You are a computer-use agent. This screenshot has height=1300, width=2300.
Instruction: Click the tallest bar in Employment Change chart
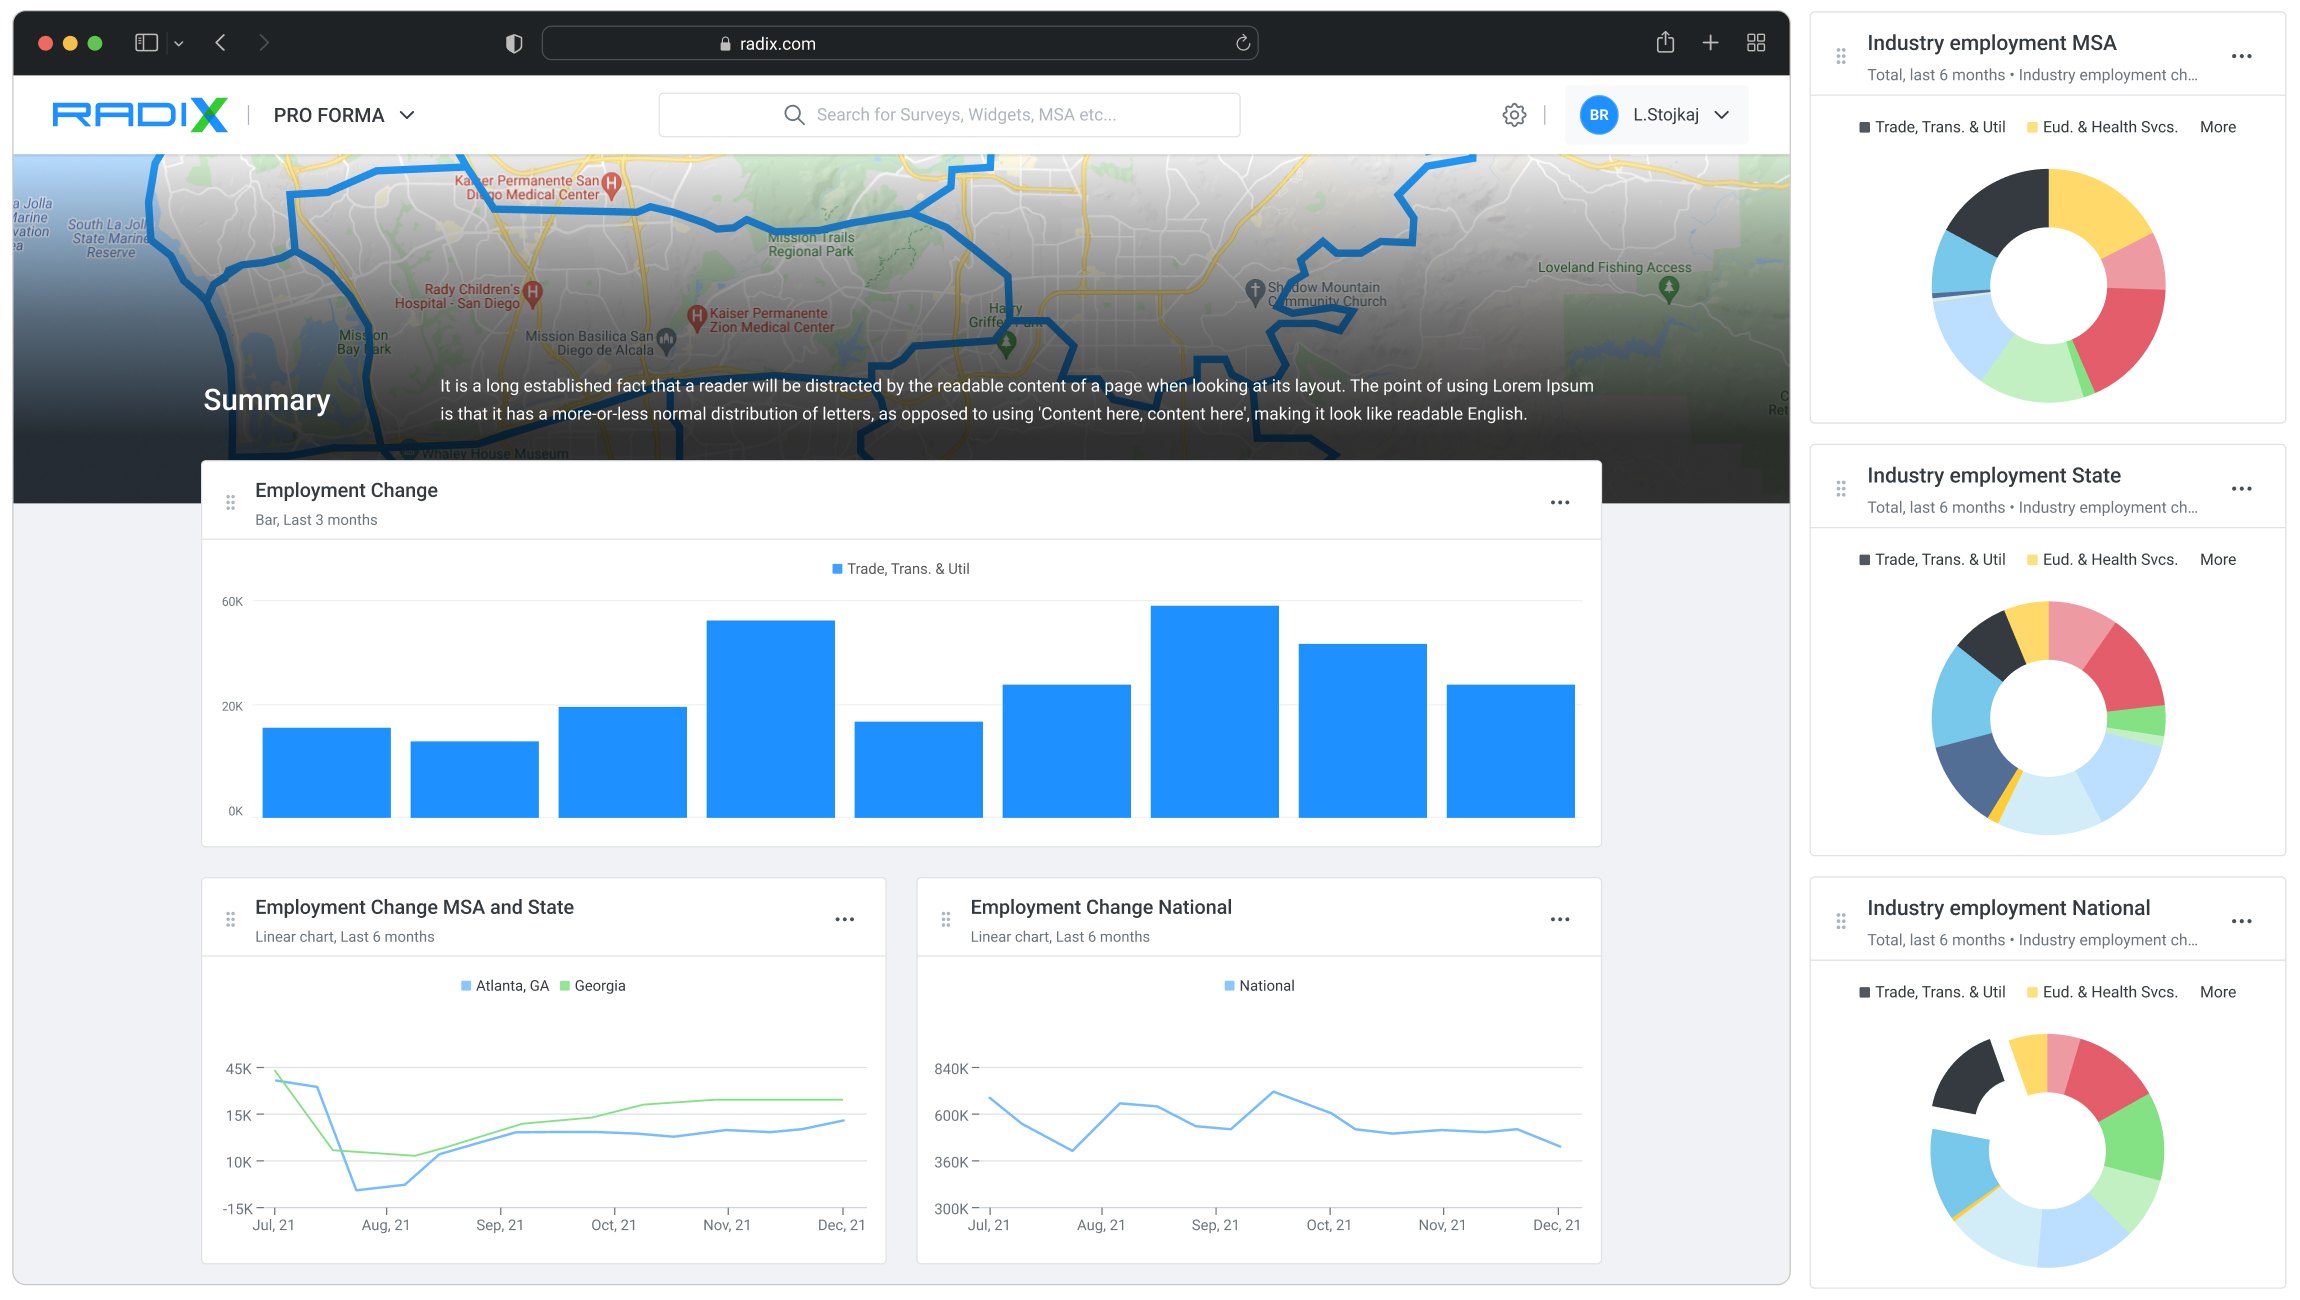pyautogui.click(x=1214, y=711)
